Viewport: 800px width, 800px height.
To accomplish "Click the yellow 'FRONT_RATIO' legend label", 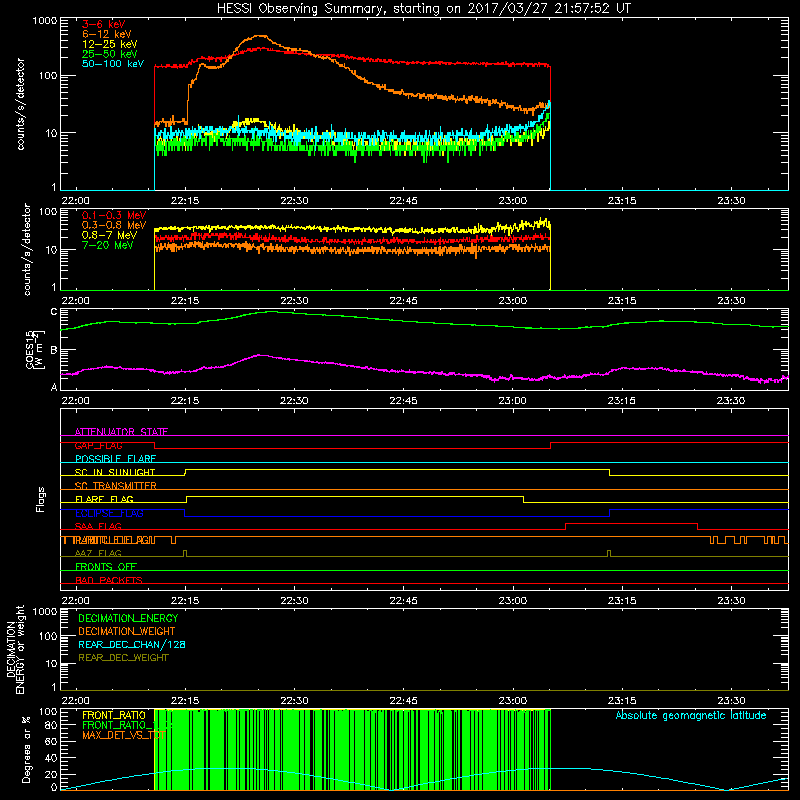I will pyautogui.click(x=114, y=715).
